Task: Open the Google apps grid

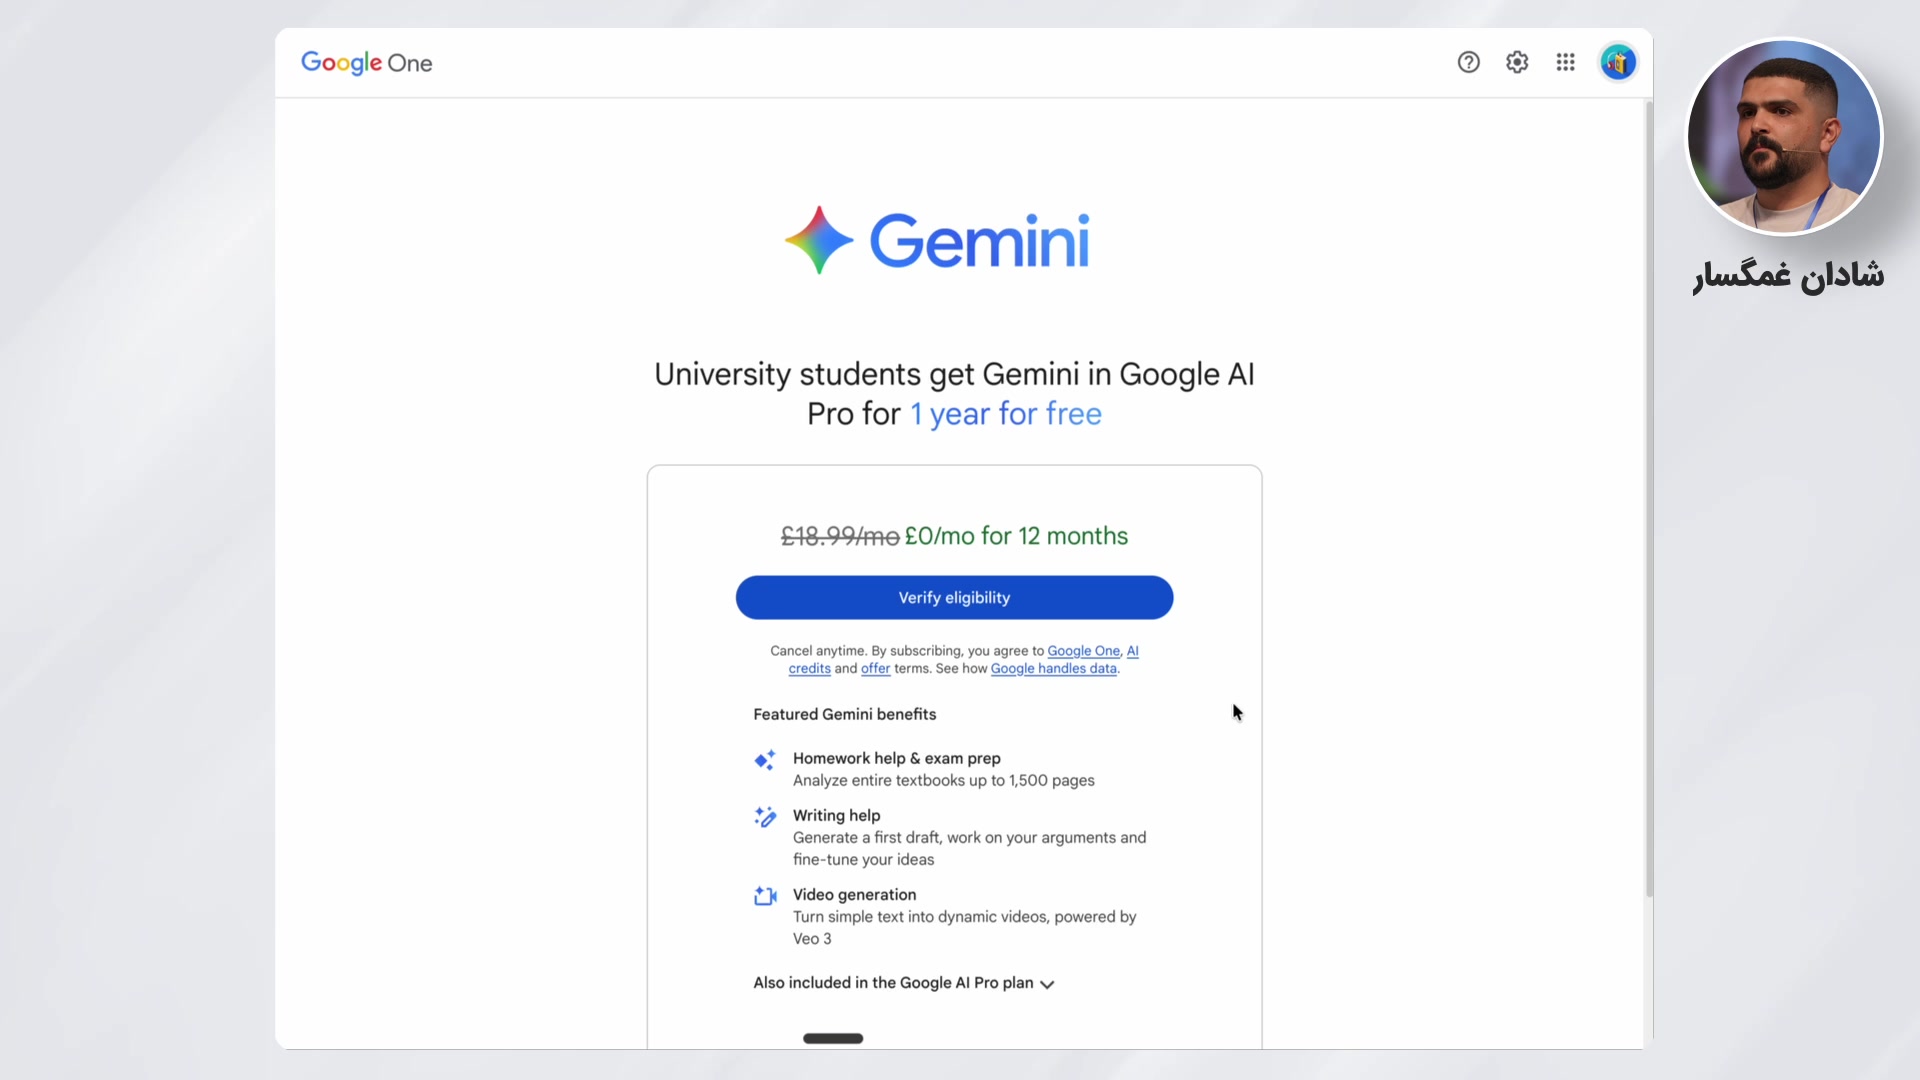Action: pyautogui.click(x=1566, y=62)
